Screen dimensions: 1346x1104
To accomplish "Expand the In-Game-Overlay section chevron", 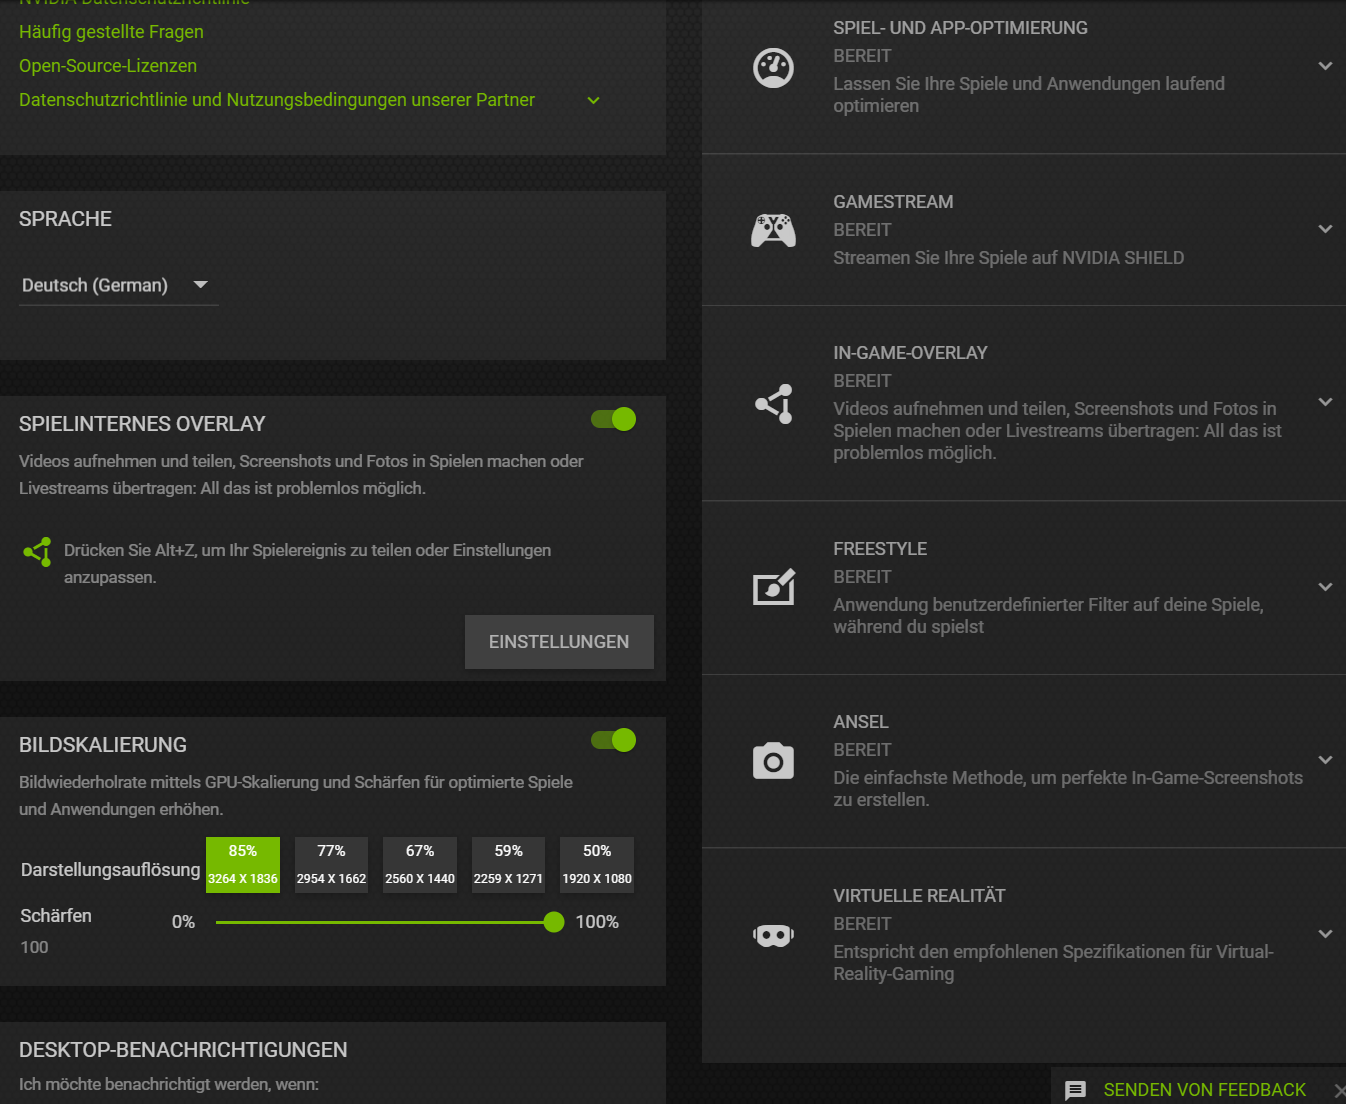I will tap(1325, 402).
